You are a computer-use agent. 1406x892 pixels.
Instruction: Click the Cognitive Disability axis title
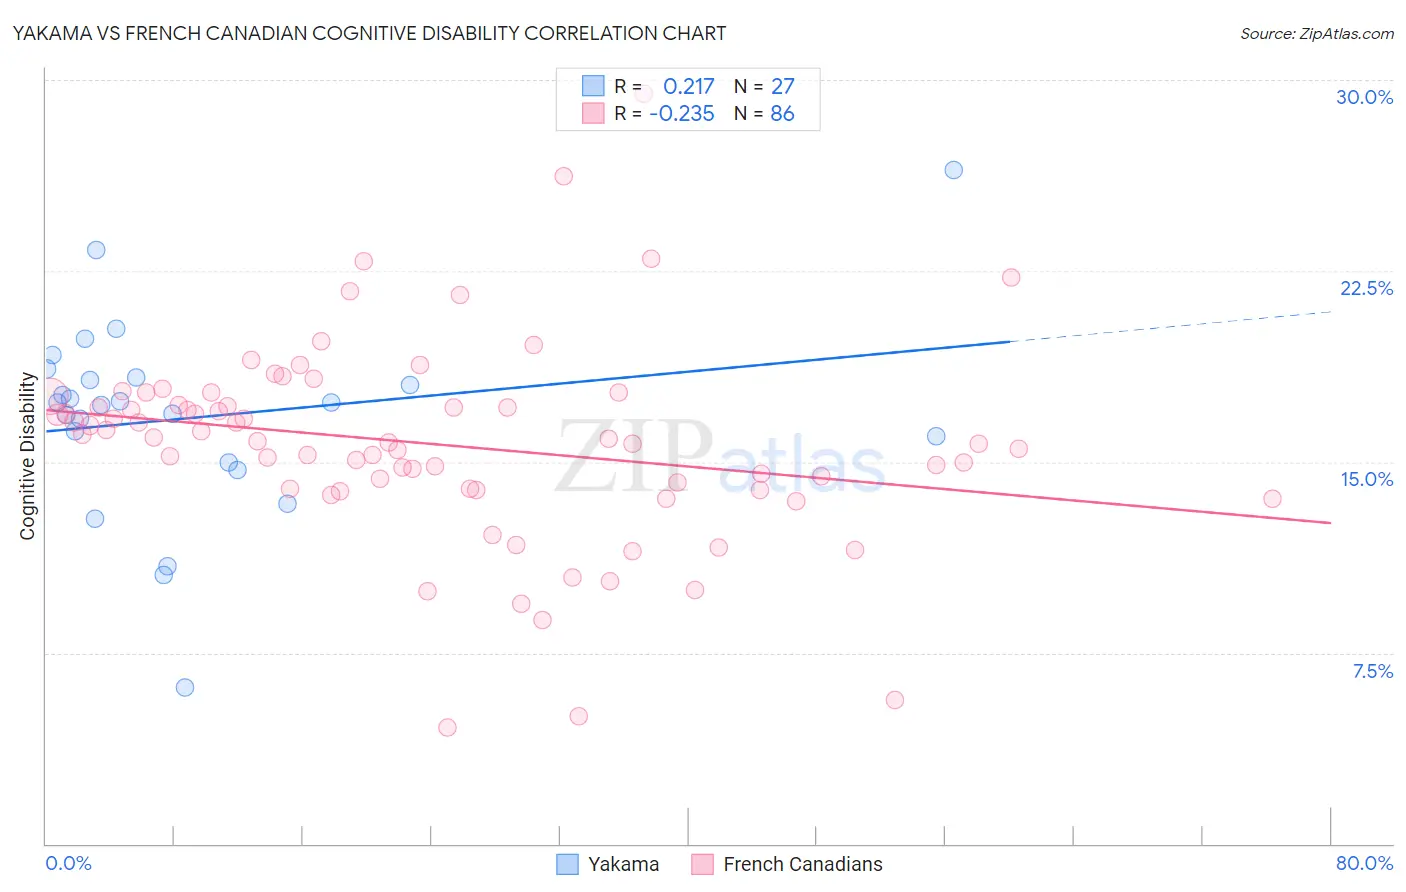coord(28,456)
